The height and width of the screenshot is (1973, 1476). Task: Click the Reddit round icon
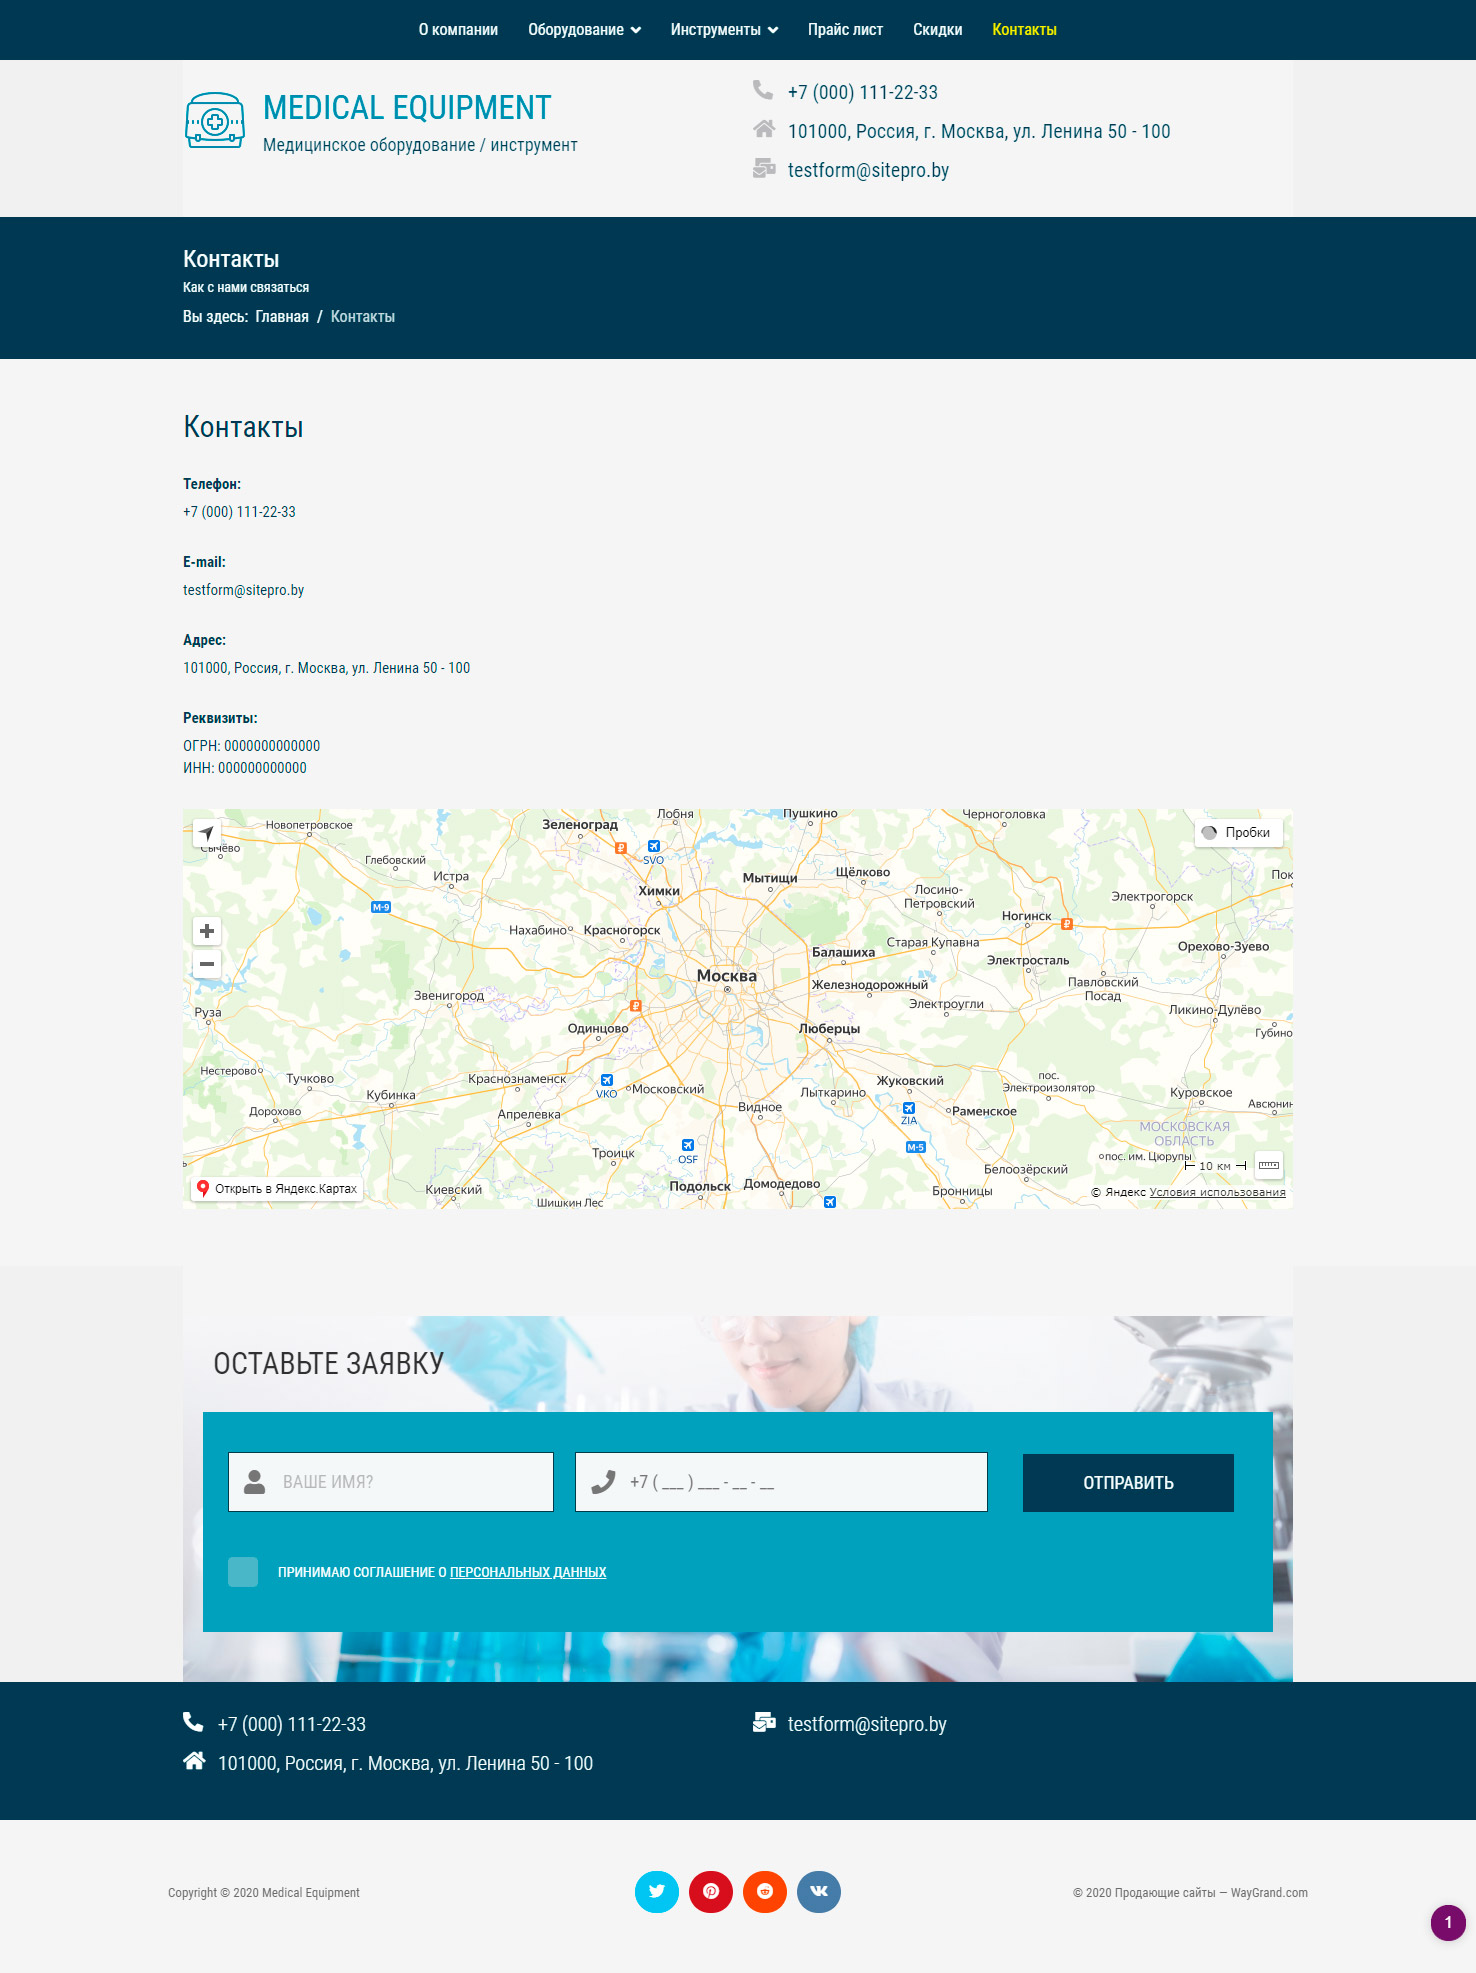[765, 1891]
